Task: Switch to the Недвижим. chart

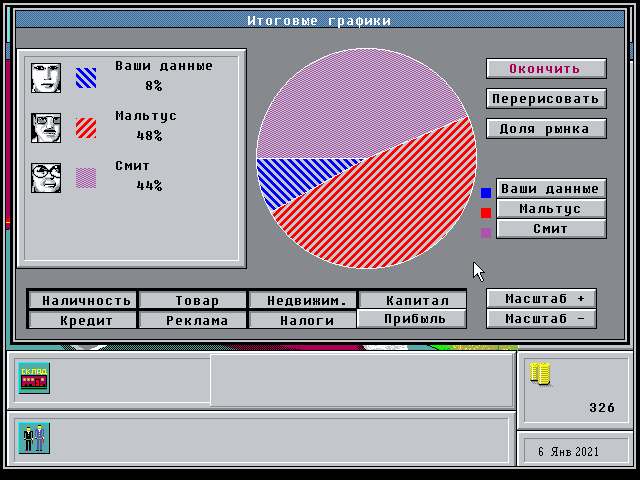Action: [302, 300]
